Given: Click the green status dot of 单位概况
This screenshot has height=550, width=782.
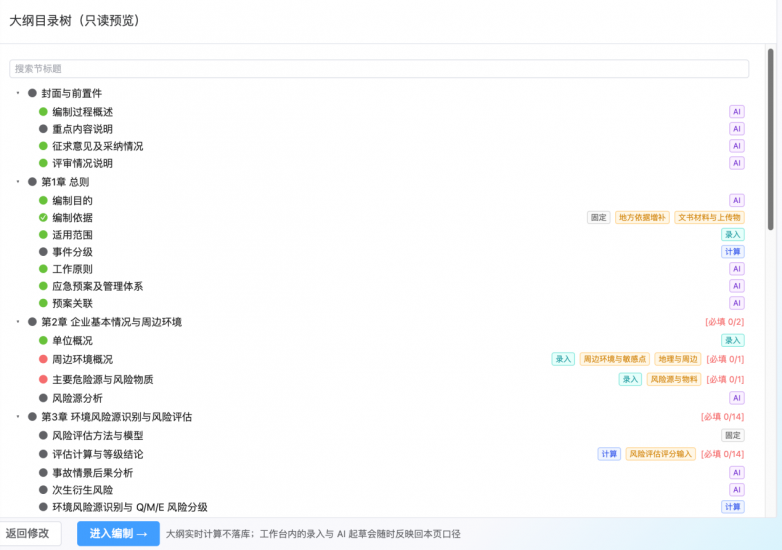Looking at the screenshot, I should (43, 341).
